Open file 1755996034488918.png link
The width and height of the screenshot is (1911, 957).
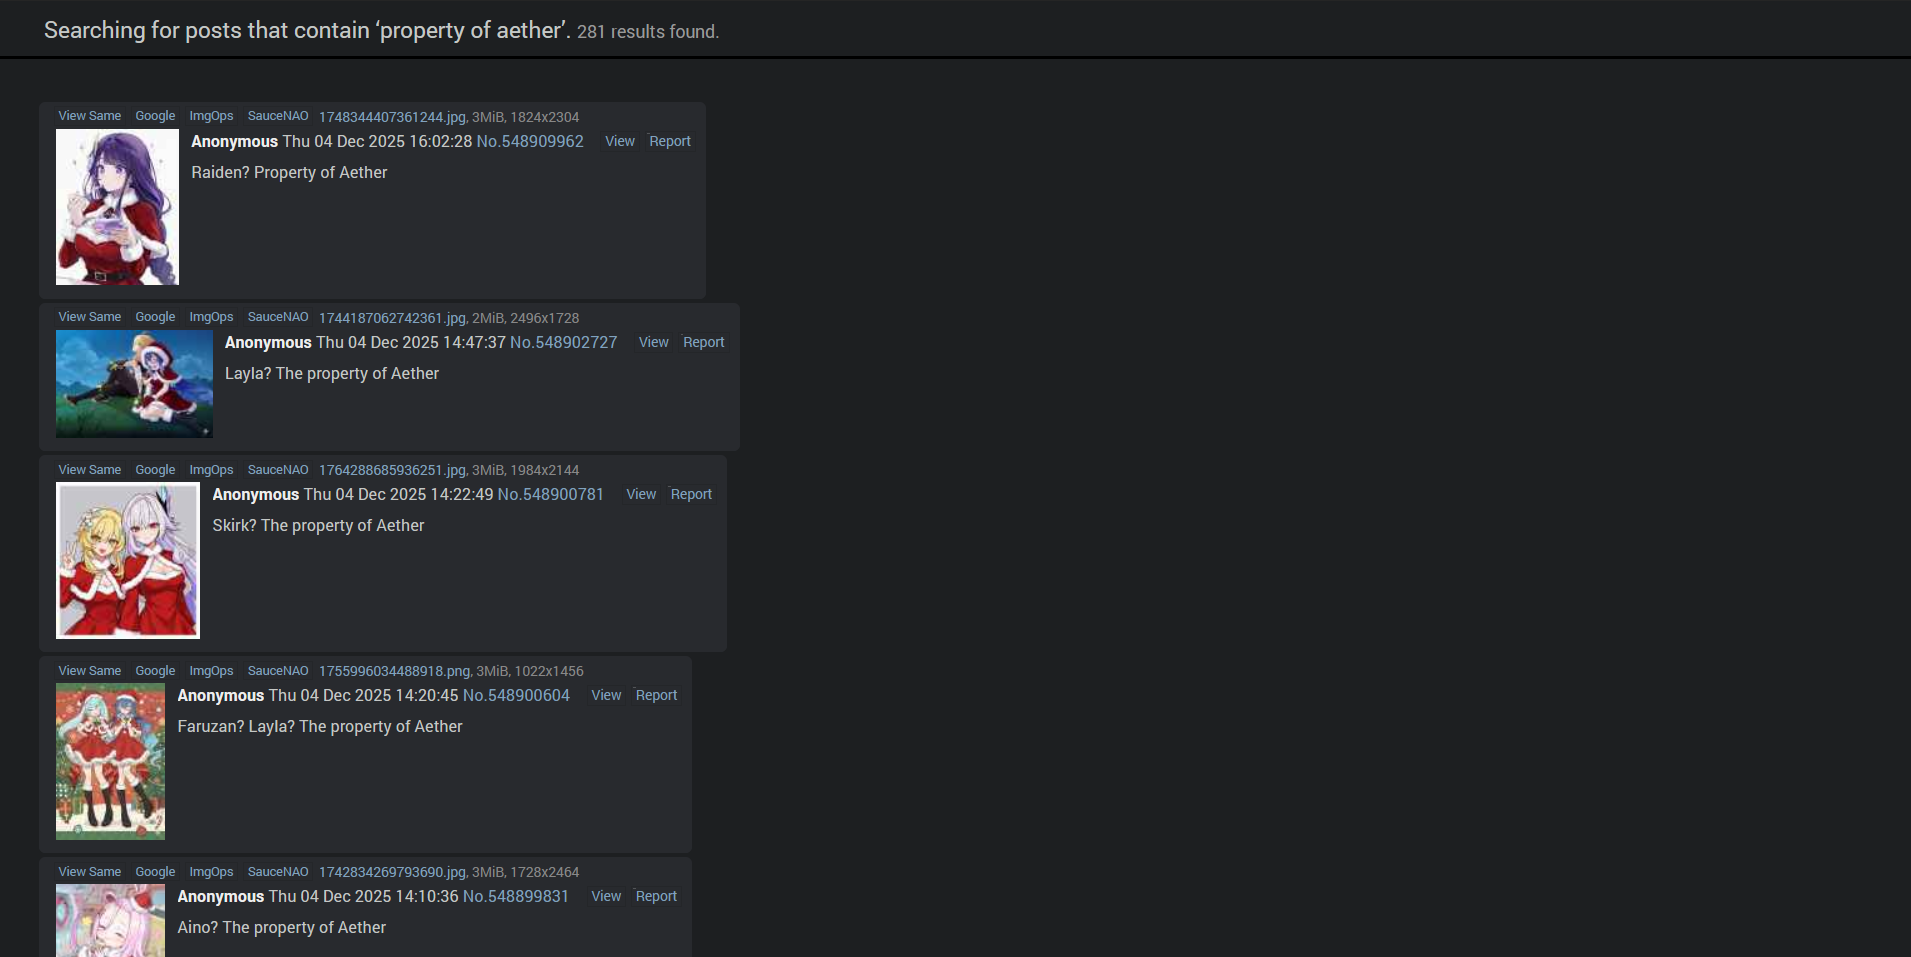(x=394, y=671)
